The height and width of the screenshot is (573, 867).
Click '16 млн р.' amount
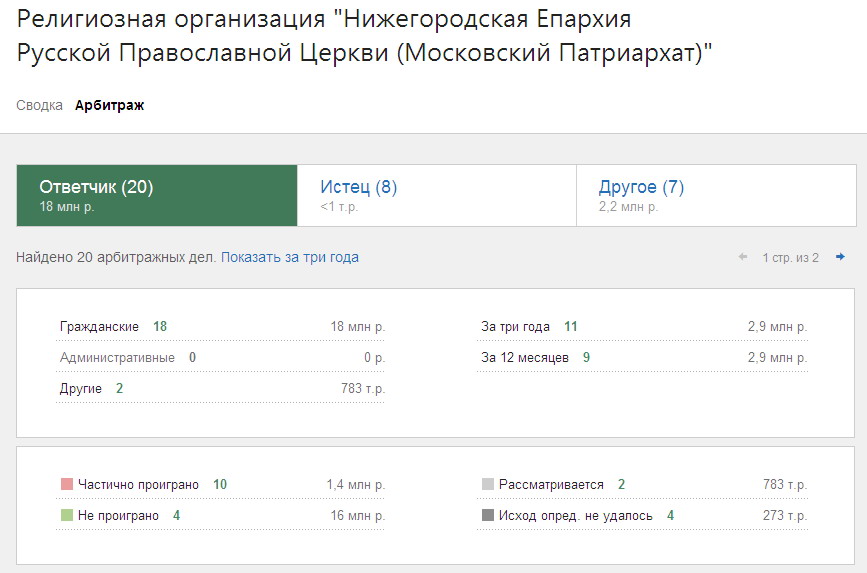click(x=357, y=515)
